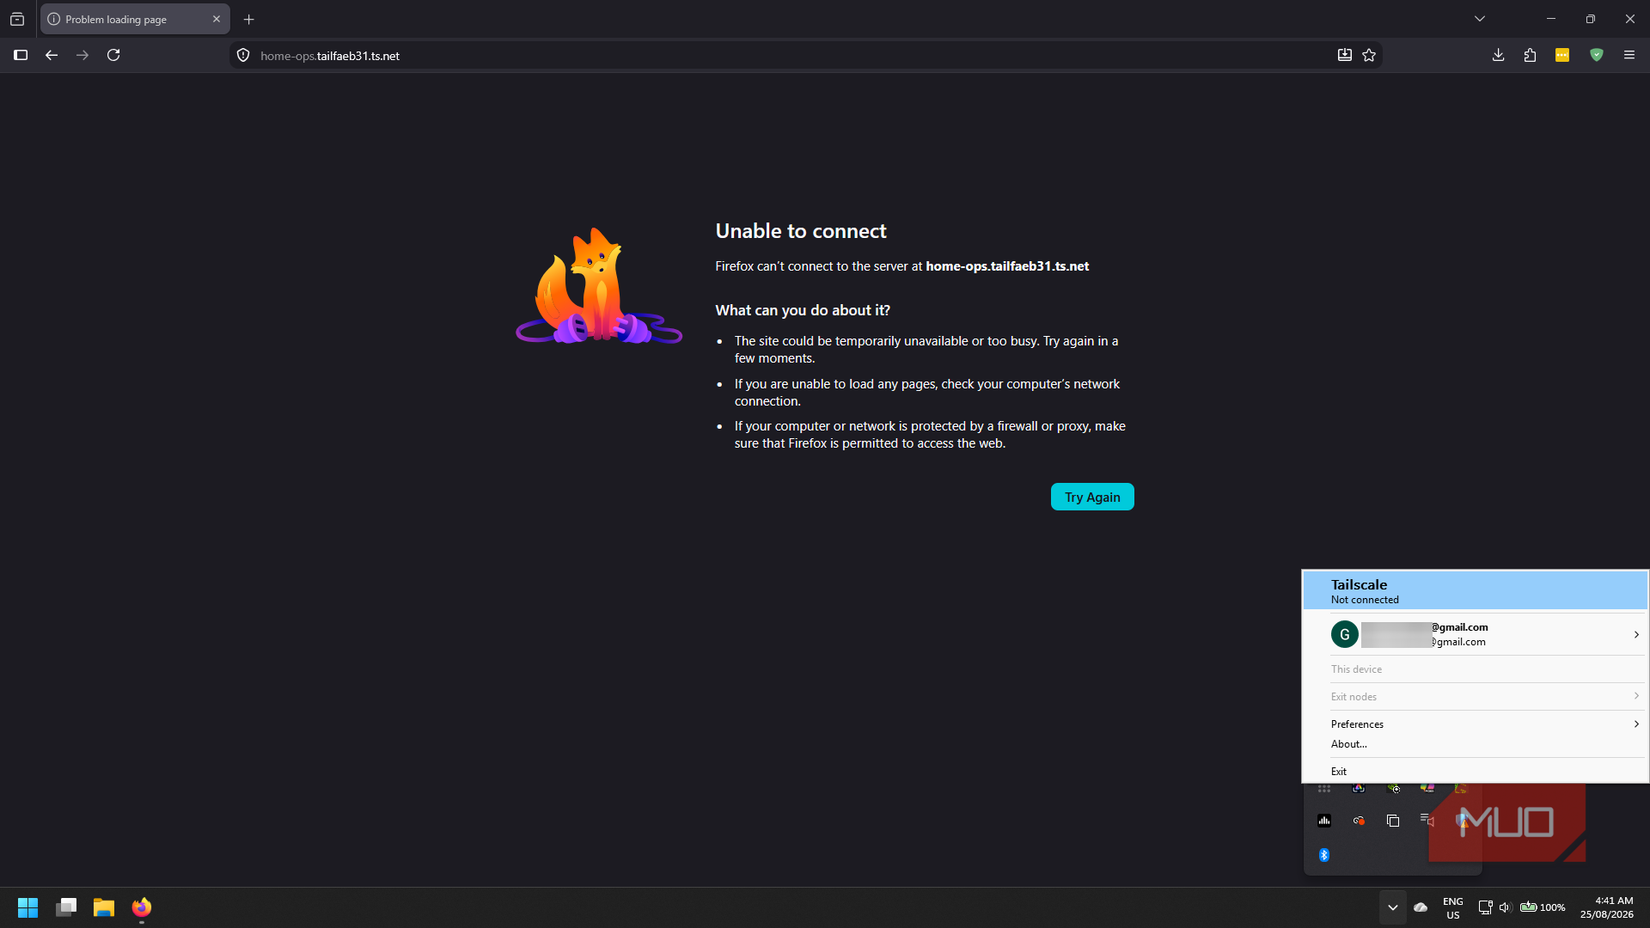Click the audio equalizer tray icon

tap(1324, 821)
